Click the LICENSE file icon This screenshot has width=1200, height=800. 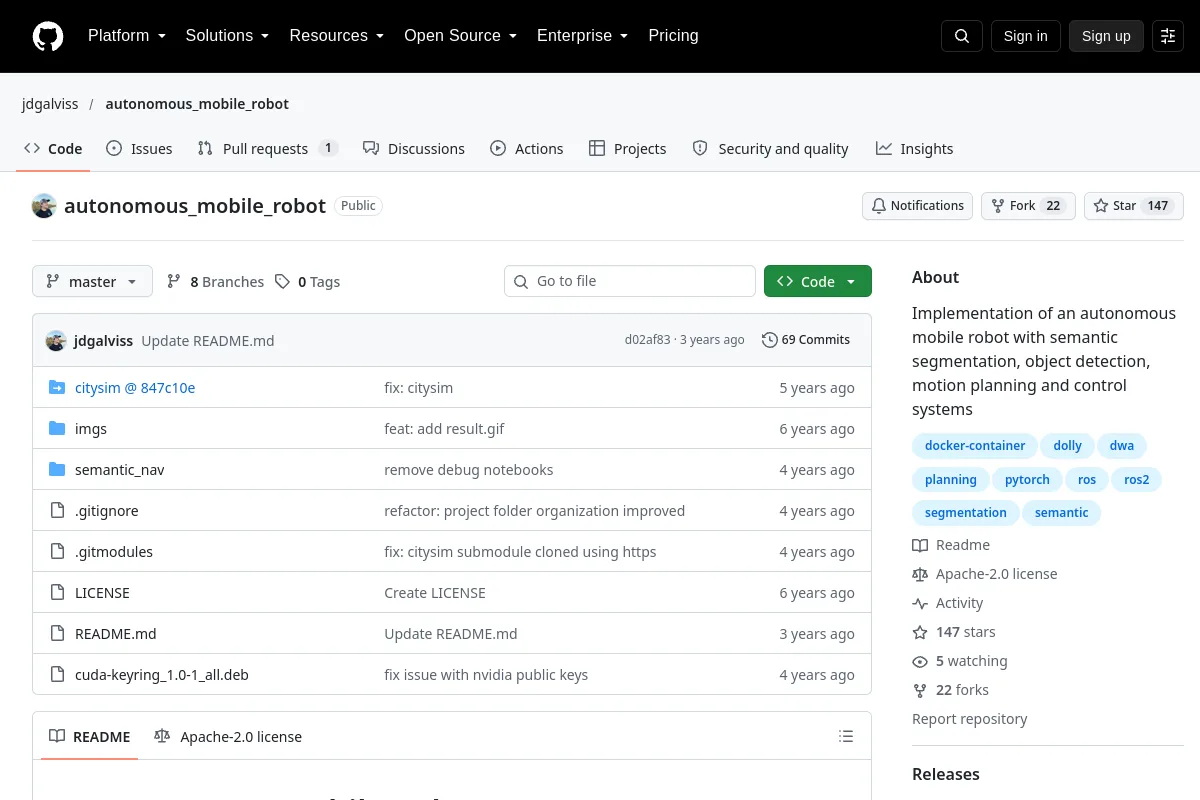tap(57, 593)
